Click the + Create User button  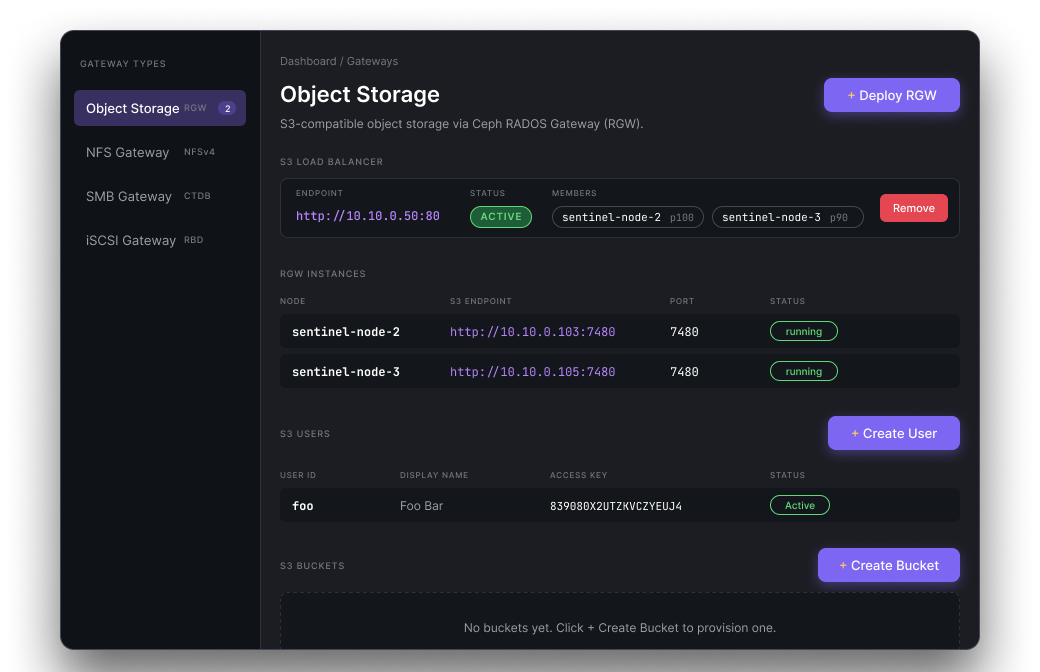[x=893, y=433]
